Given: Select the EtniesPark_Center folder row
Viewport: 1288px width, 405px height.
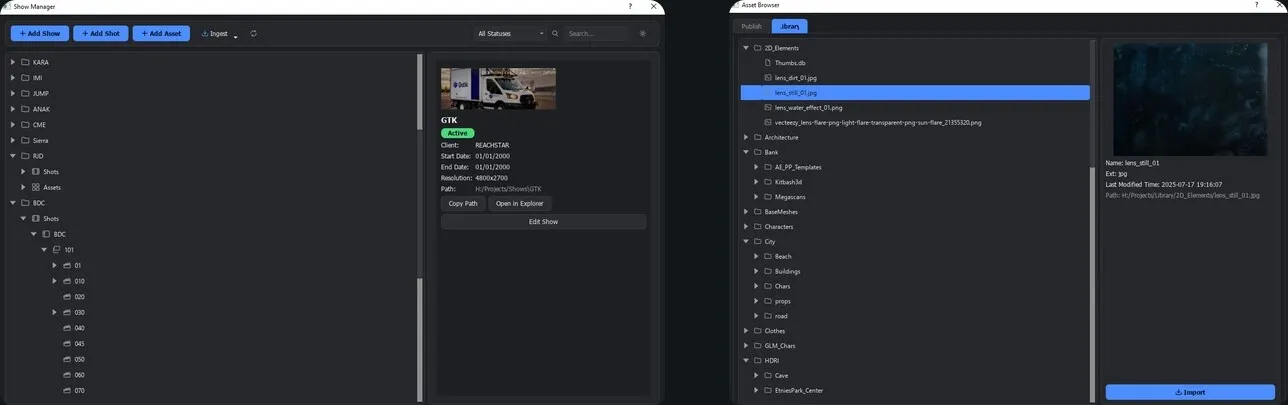Looking at the screenshot, I should [x=915, y=390].
